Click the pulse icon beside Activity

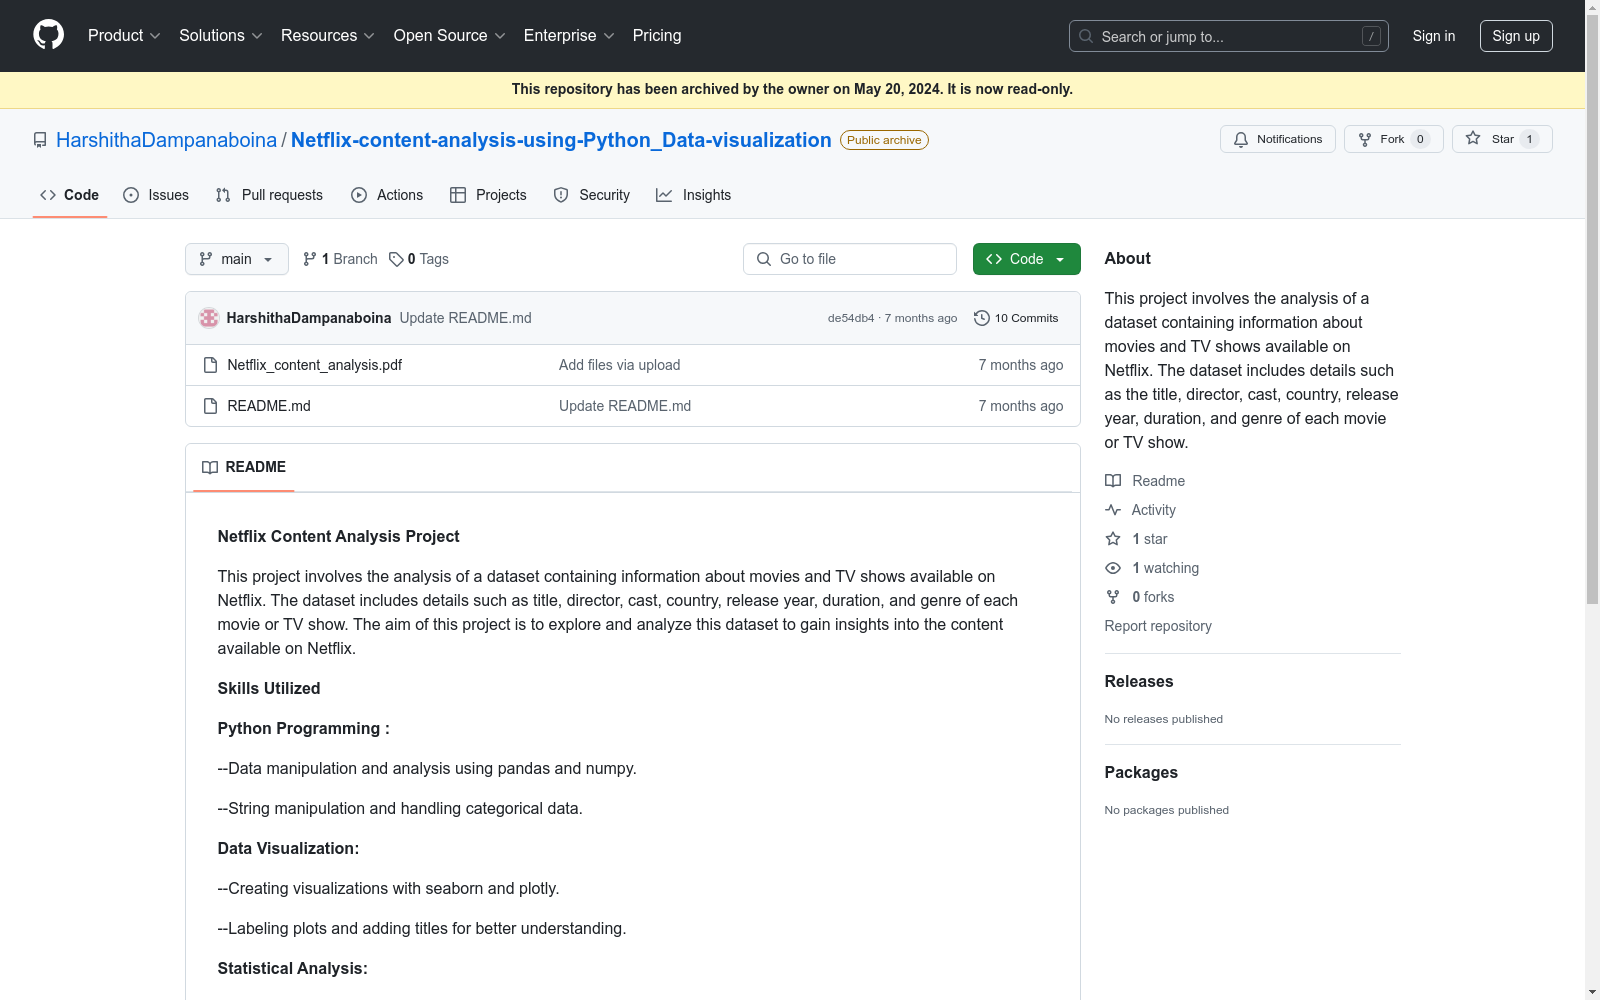click(x=1113, y=510)
